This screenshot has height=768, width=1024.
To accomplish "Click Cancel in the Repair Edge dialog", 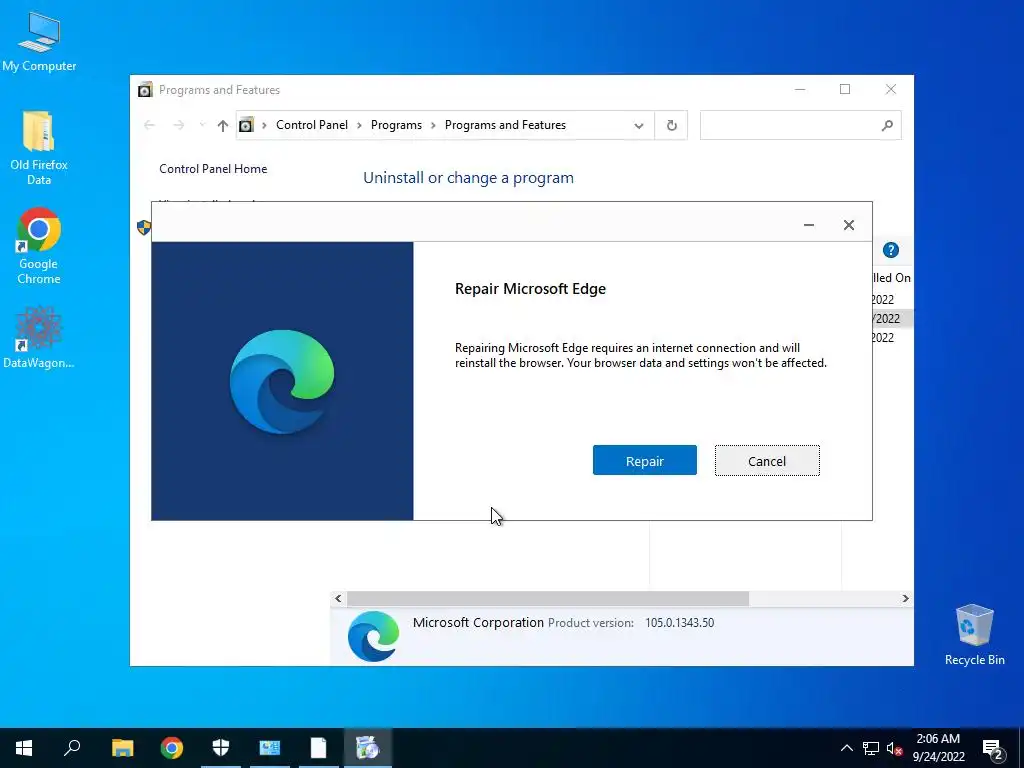I will pos(767,460).
